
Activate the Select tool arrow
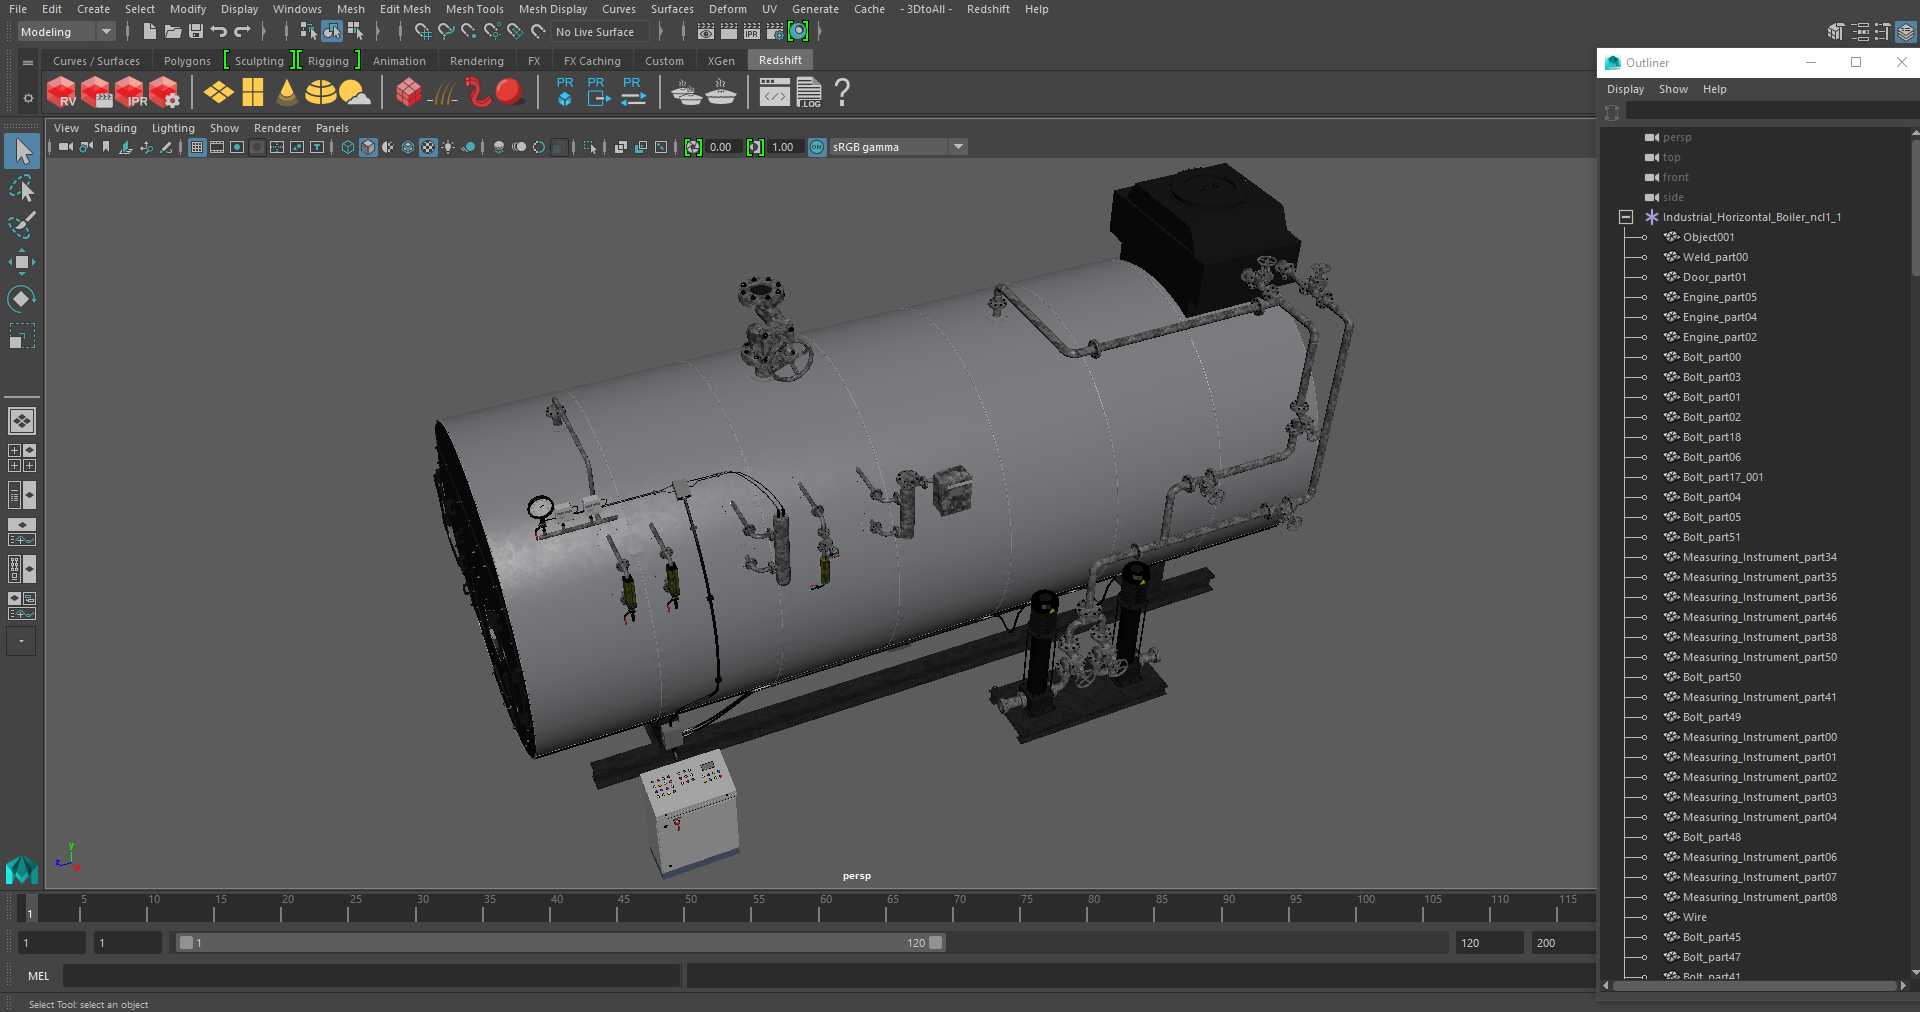coord(22,152)
